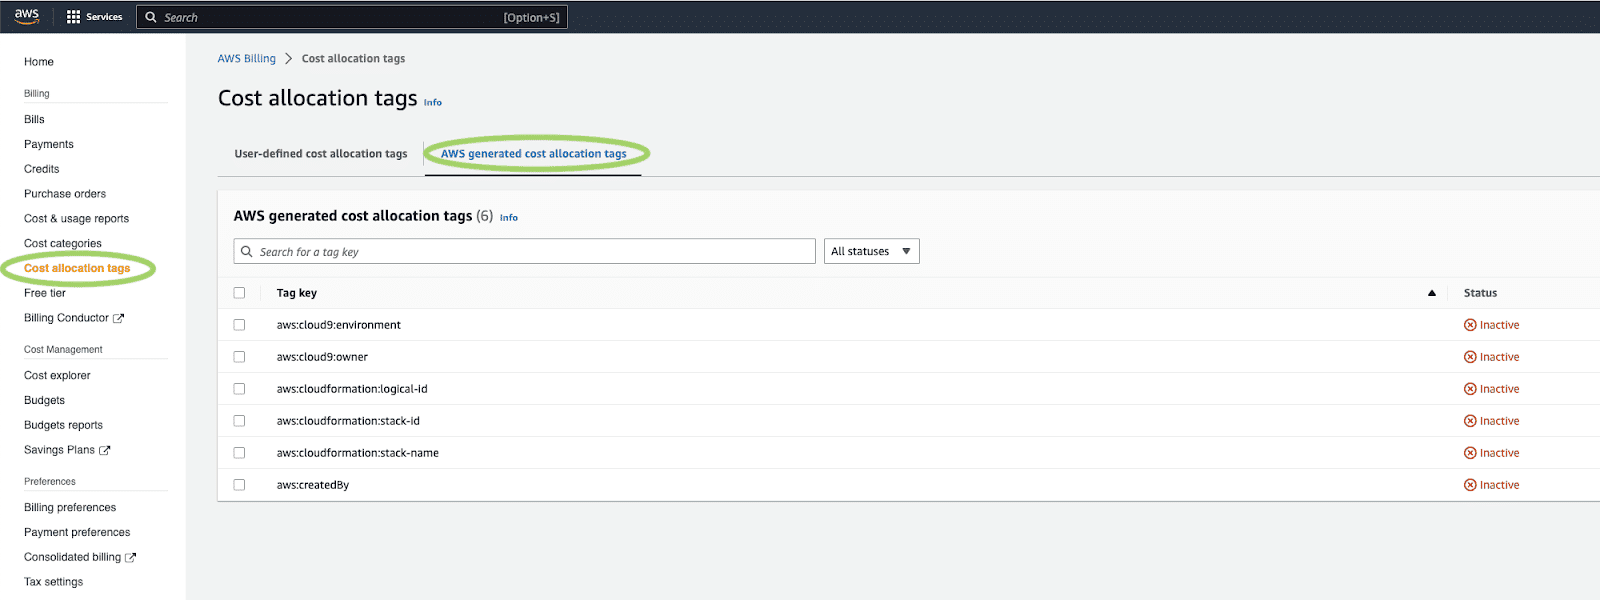The width and height of the screenshot is (1600, 600).
Task: Switch to User-defined cost allocation tags tab
Action: [x=321, y=154]
